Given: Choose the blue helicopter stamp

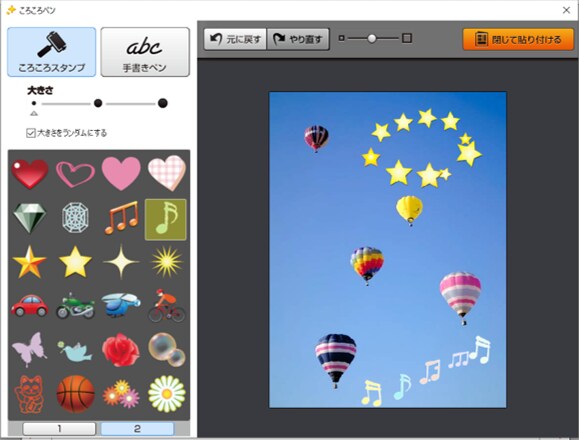Looking at the screenshot, I should coord(121,305).
